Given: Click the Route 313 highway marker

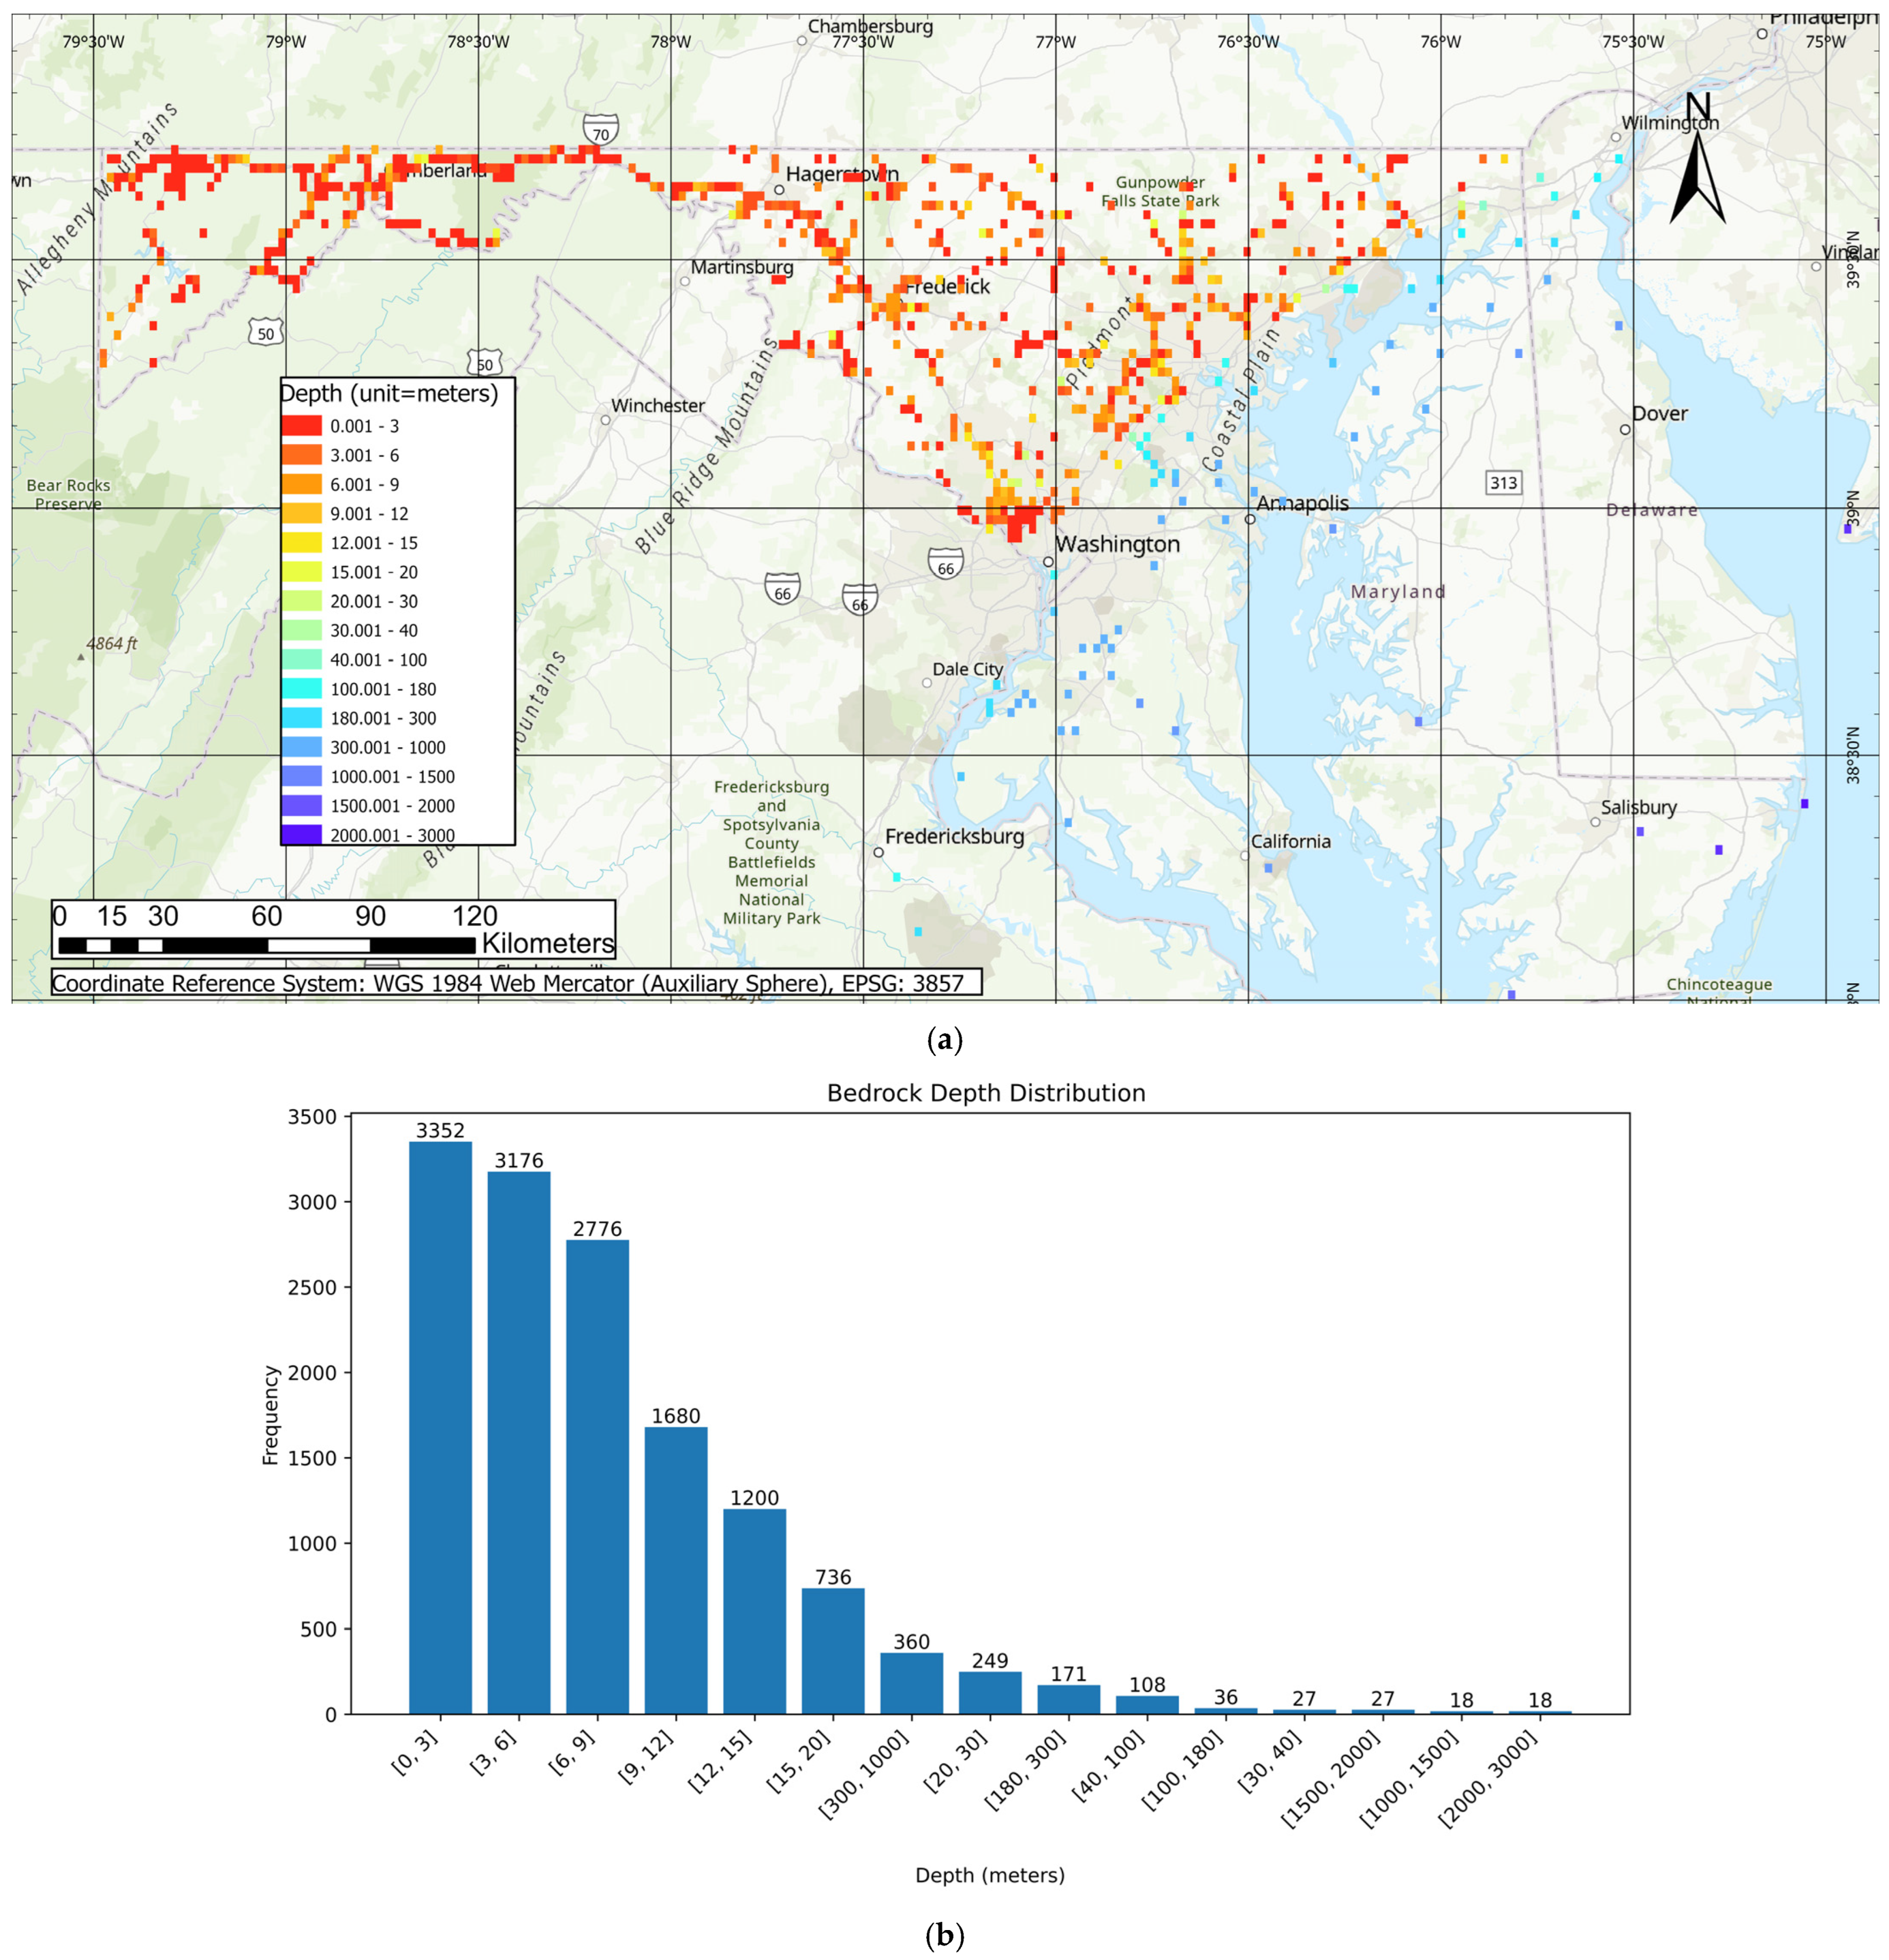Looking at the screenshot, I should (x=1503, y=483).
